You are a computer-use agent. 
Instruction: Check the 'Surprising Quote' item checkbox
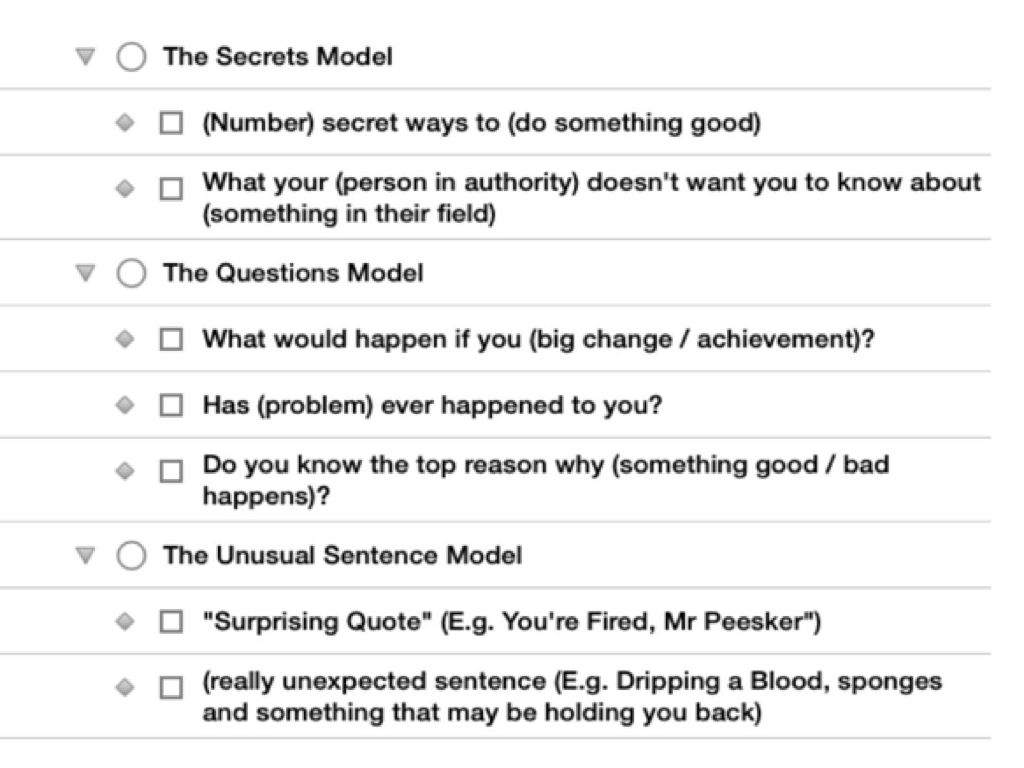click(x=171, y=622)
